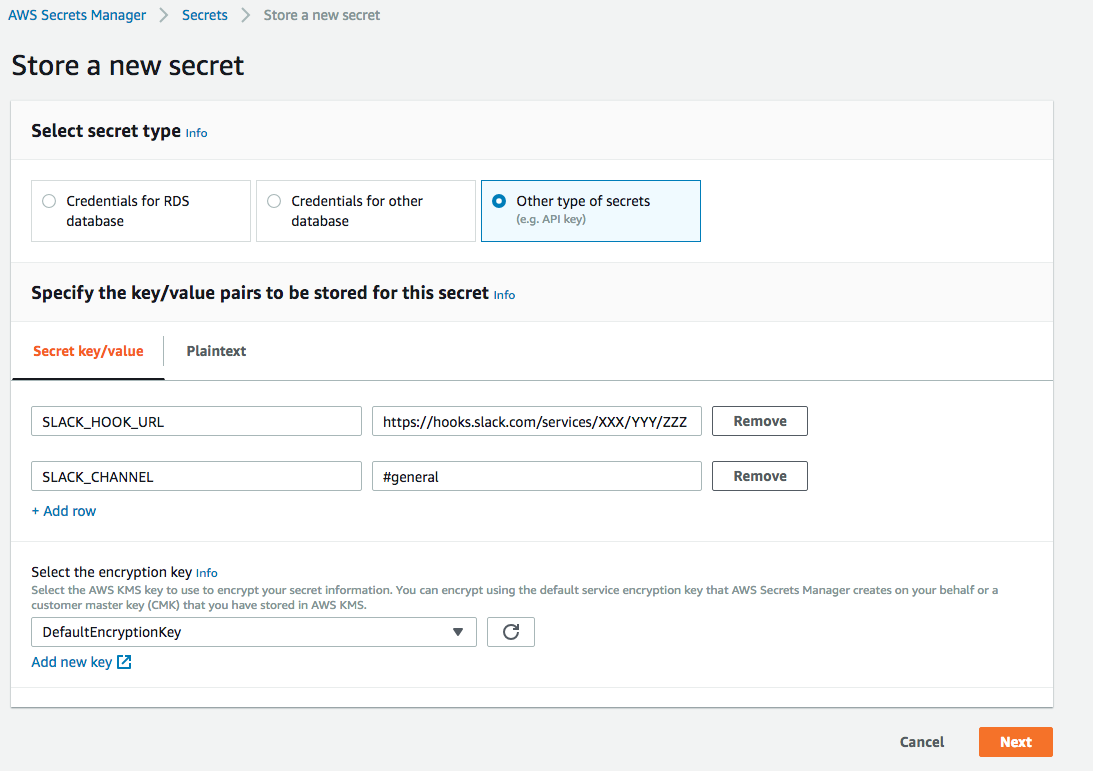Screen dimensions: 1093x771
Task: Select Credentials for RDS database
Action: pos(49,201)
